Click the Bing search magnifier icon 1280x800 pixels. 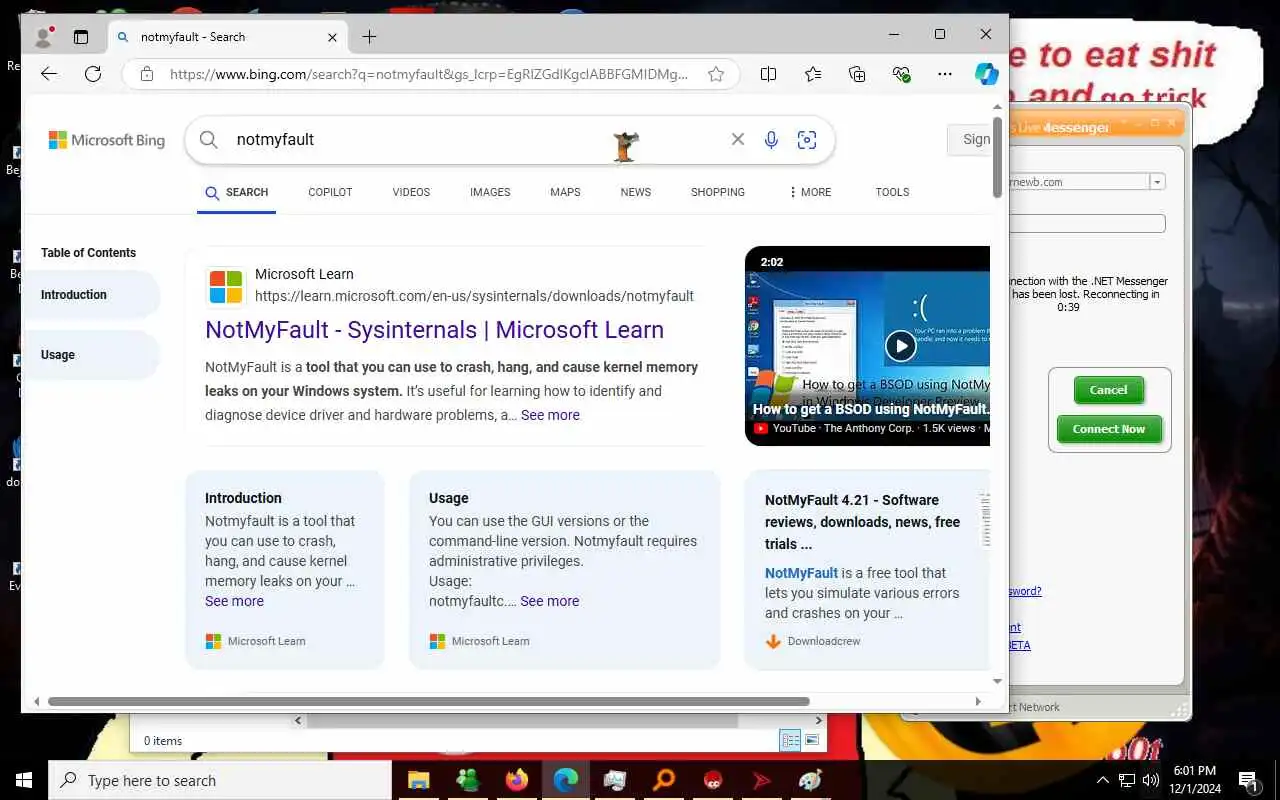[x=208, y=140]
